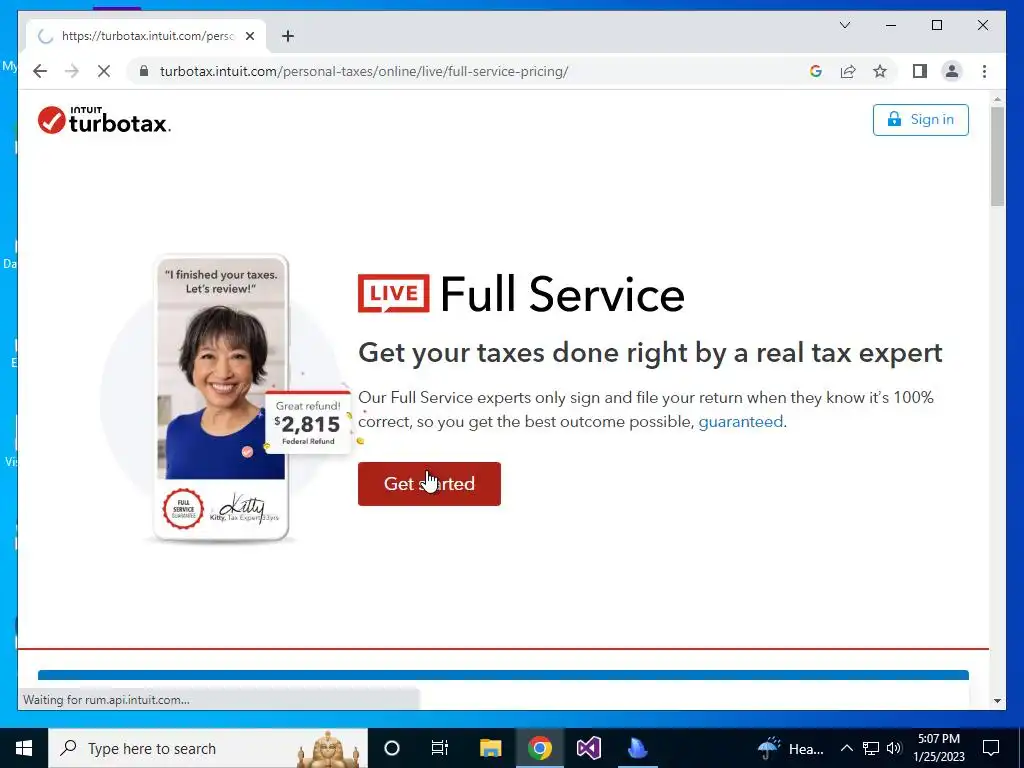The width and height of the screenshot is (1024, 768).
Task: Open the Chrome three-dot menu
Action: [x=984, y=71]
